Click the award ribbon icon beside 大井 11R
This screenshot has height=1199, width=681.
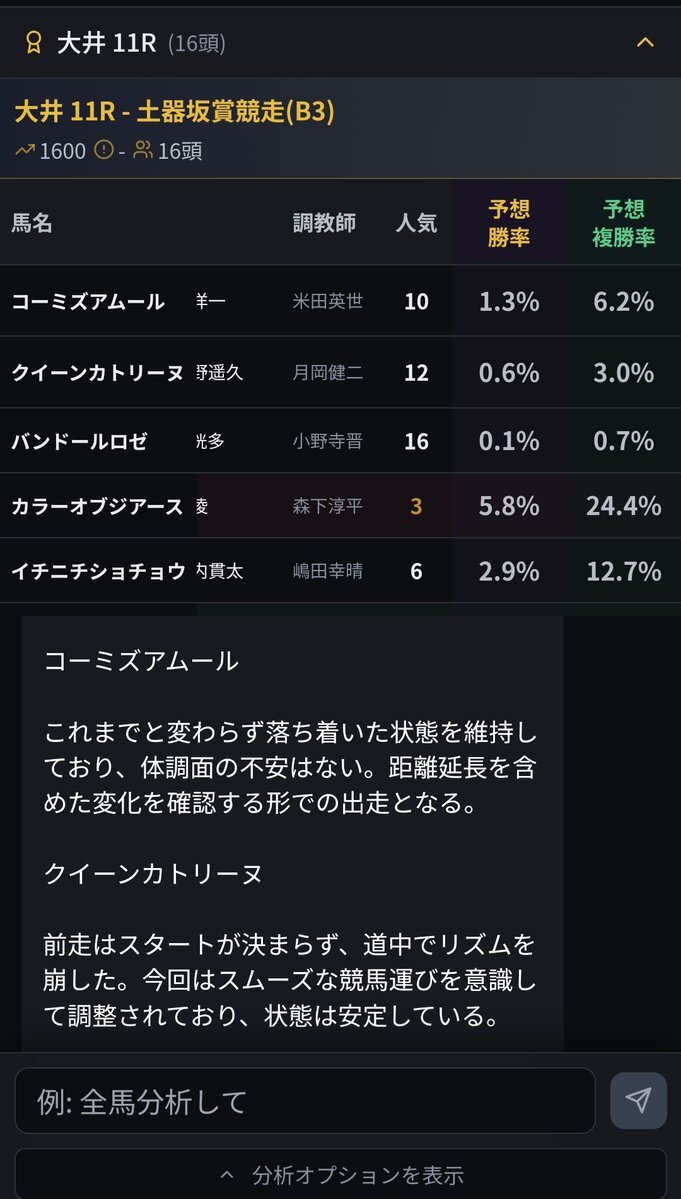34,43
